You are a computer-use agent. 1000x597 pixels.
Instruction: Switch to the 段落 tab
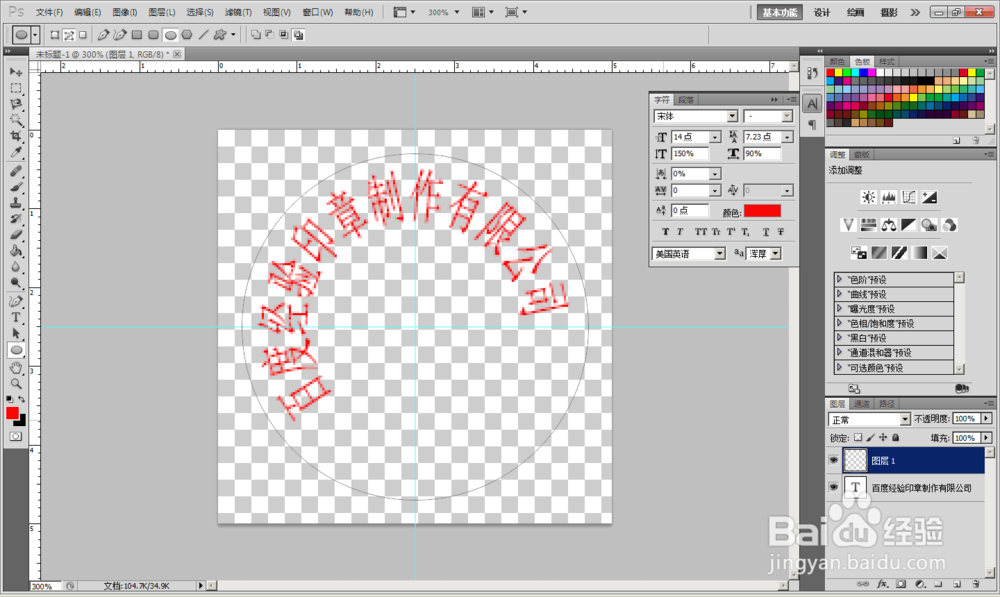(686, 100)
